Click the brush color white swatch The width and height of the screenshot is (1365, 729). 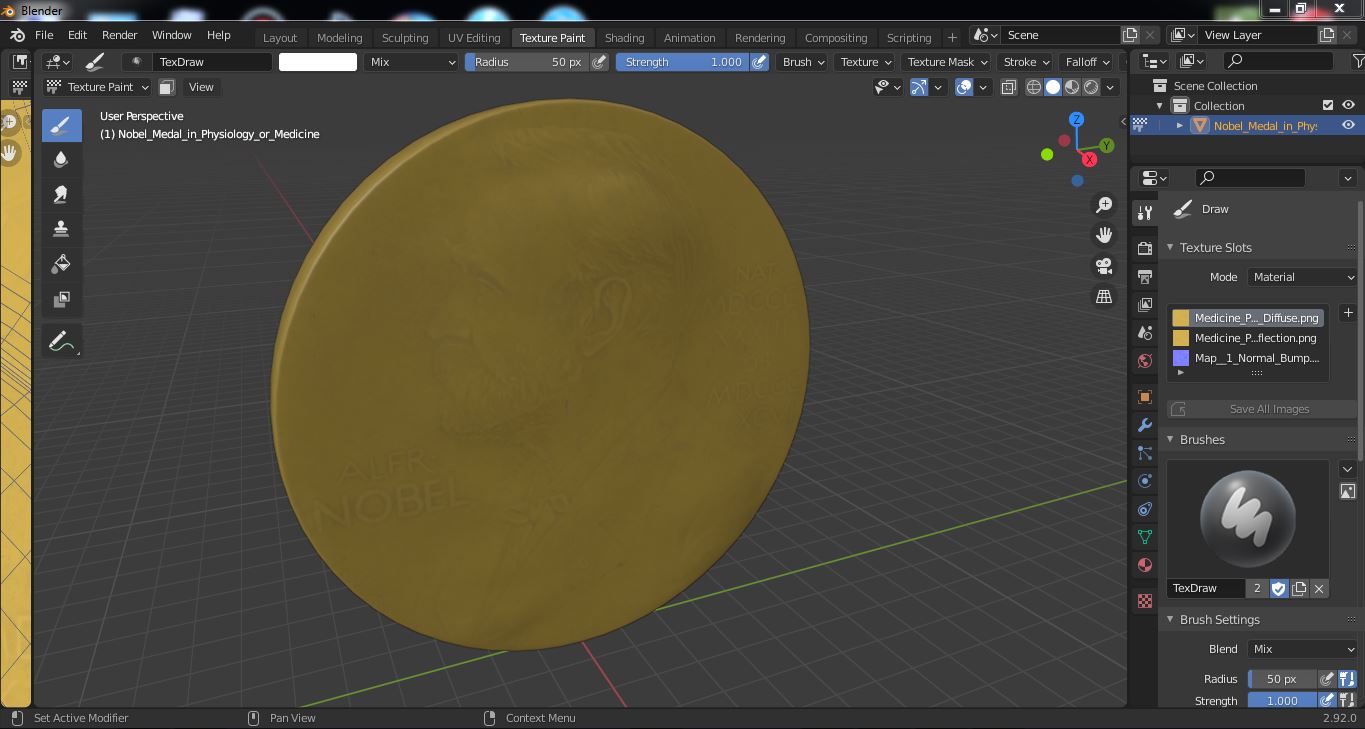point(317,62)
